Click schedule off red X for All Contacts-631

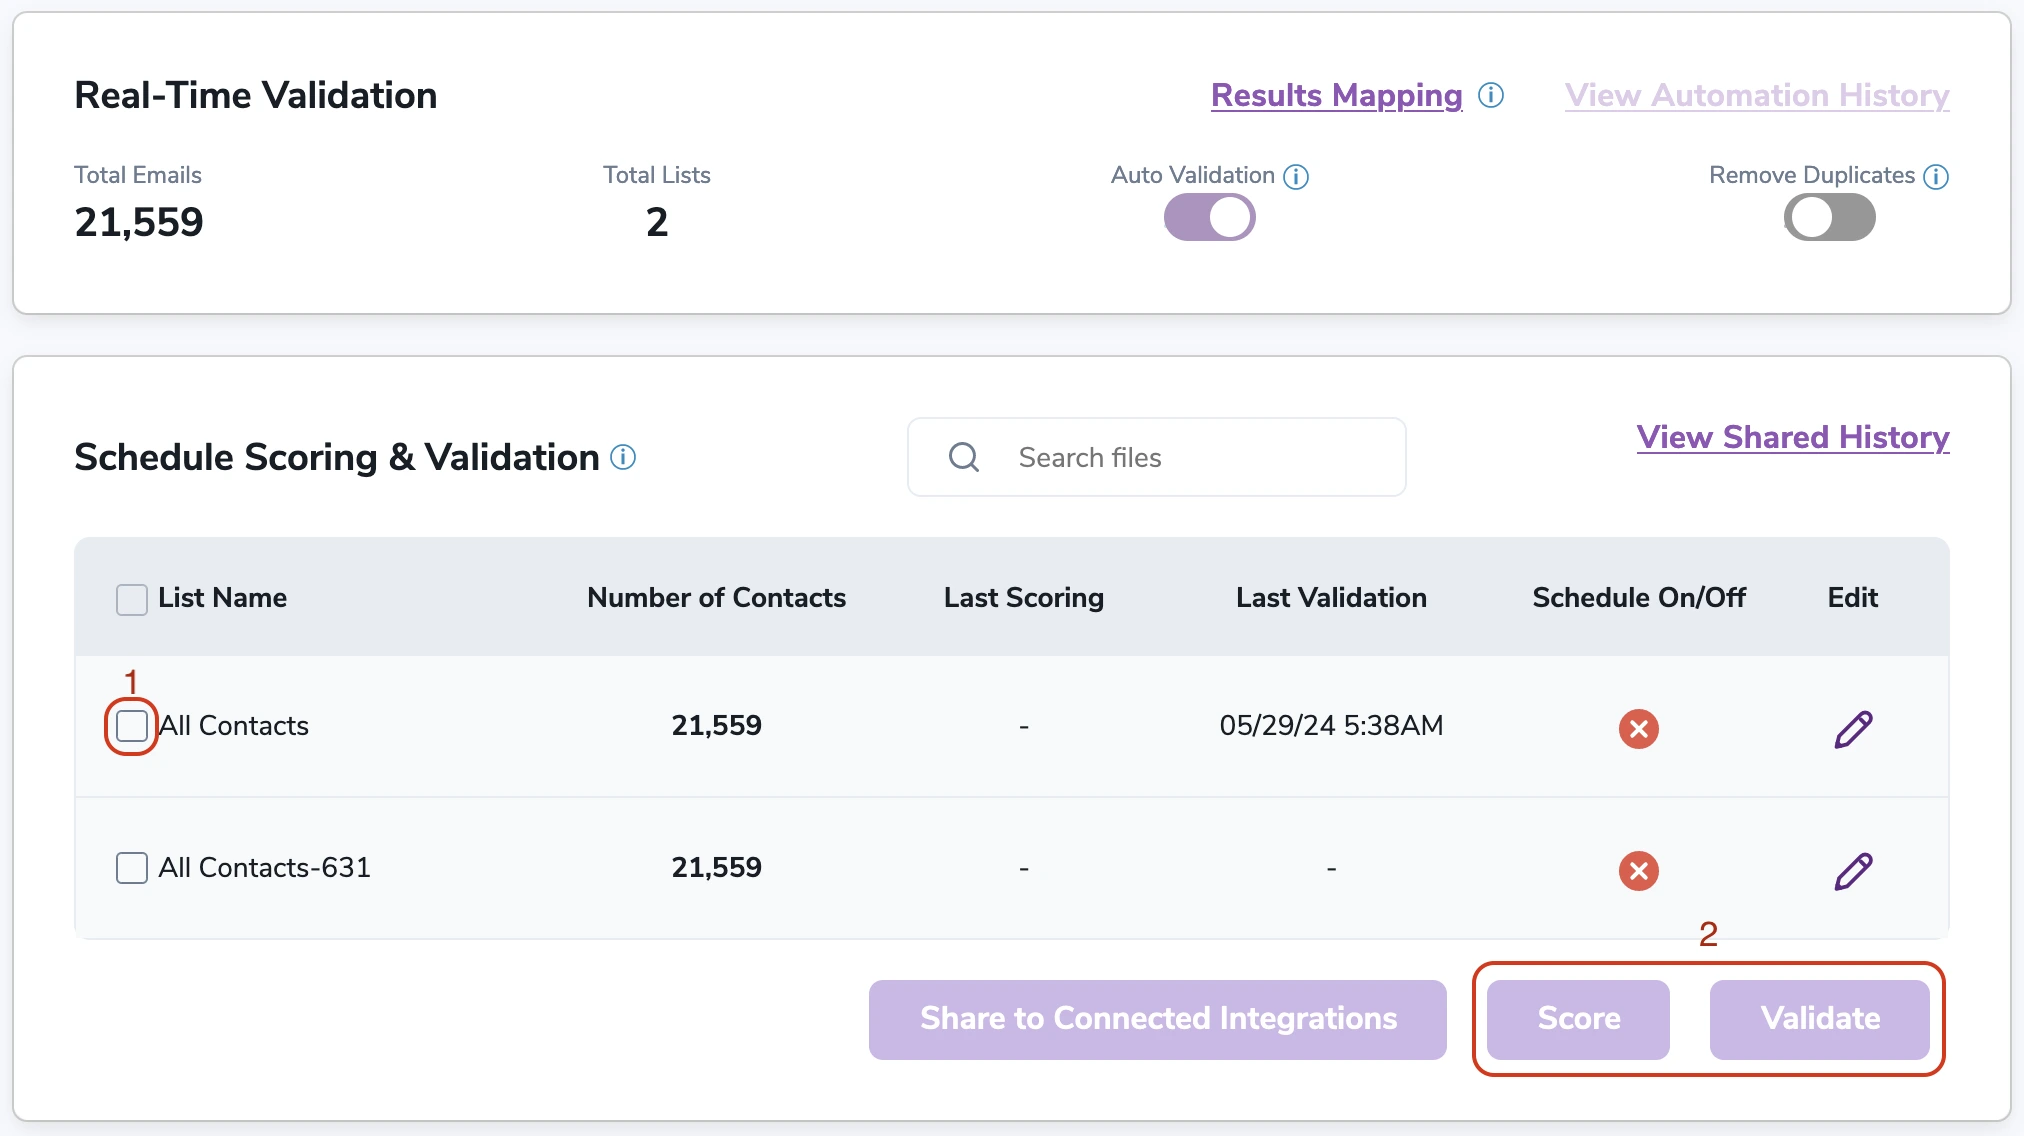click(x=1638, y=871)
